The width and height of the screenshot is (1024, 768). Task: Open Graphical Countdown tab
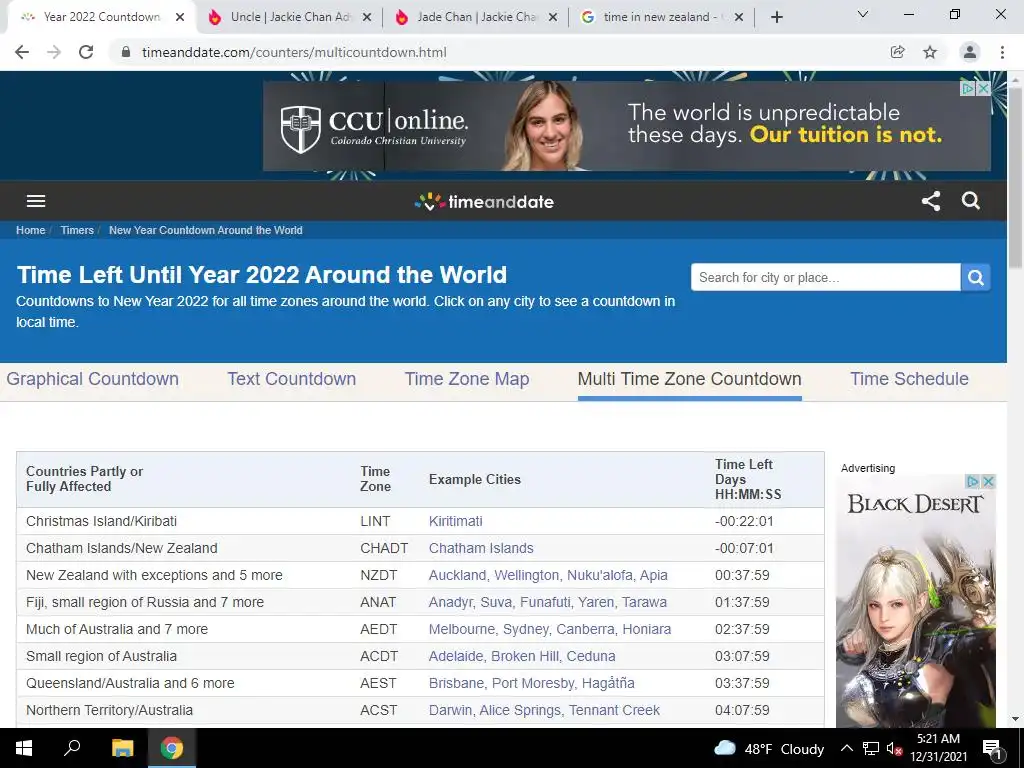click(92, 379)
